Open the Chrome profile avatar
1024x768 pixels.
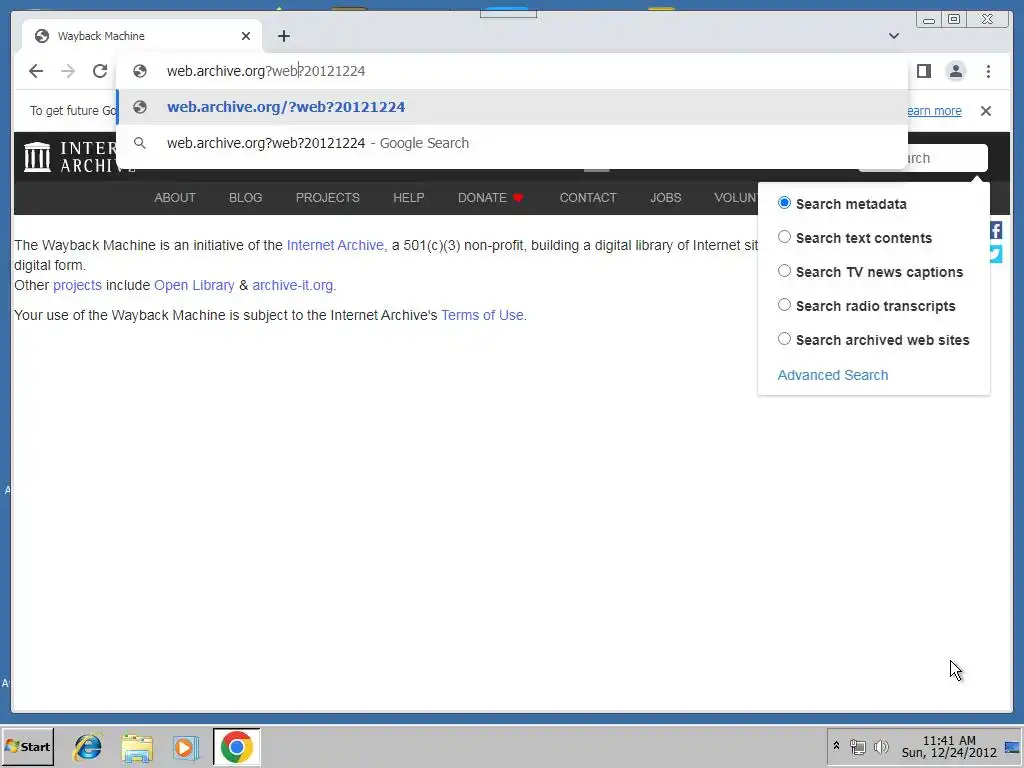pos(955,71)
